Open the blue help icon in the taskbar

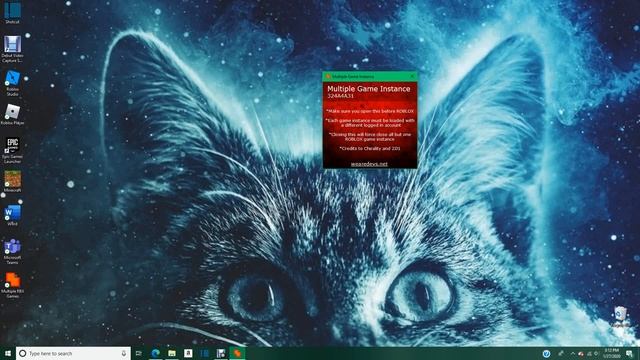click(547, 353)
